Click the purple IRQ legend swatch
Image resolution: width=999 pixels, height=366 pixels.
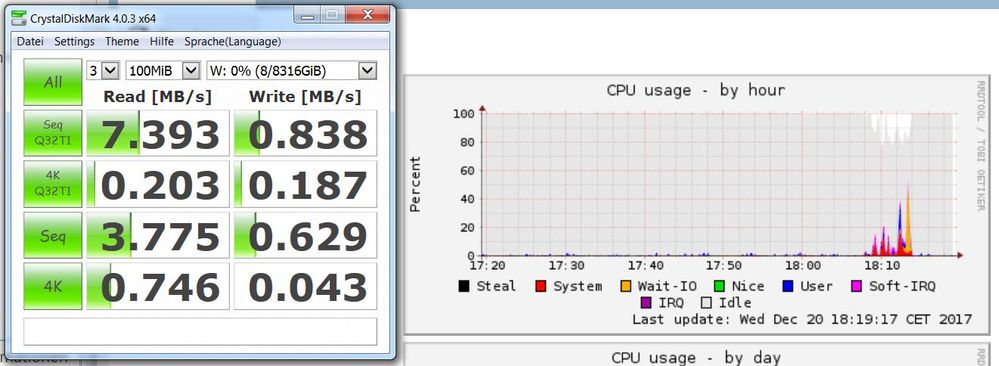click(646, 303)
